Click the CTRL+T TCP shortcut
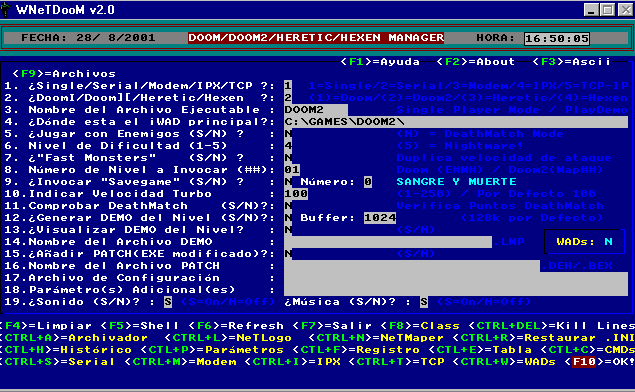Screen dimensions: 635x392 click(396, 362)
